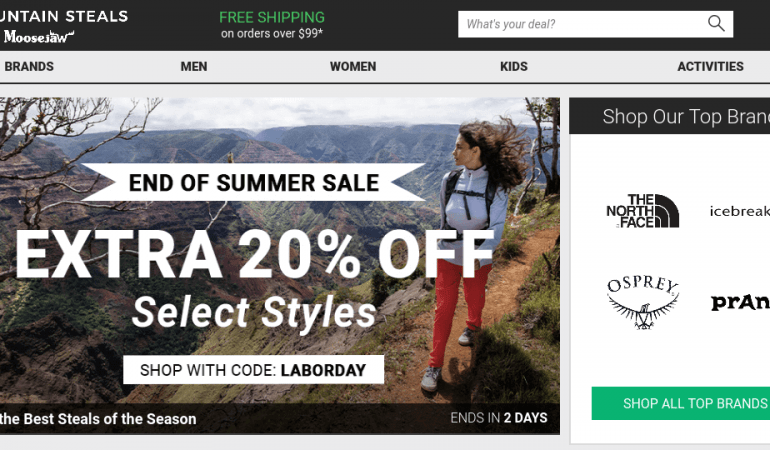Open the Women menu

click(353, 66)
